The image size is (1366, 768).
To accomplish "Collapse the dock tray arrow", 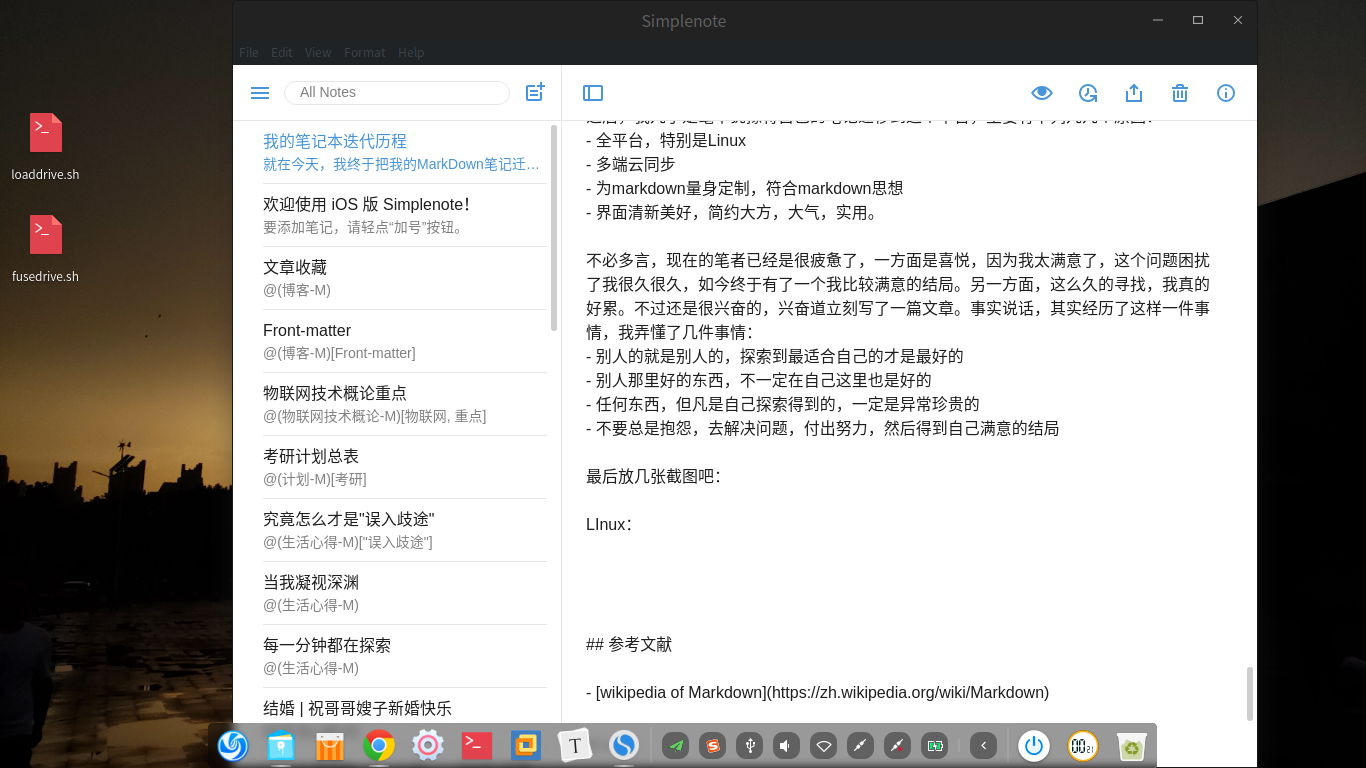I will point(984,745).
